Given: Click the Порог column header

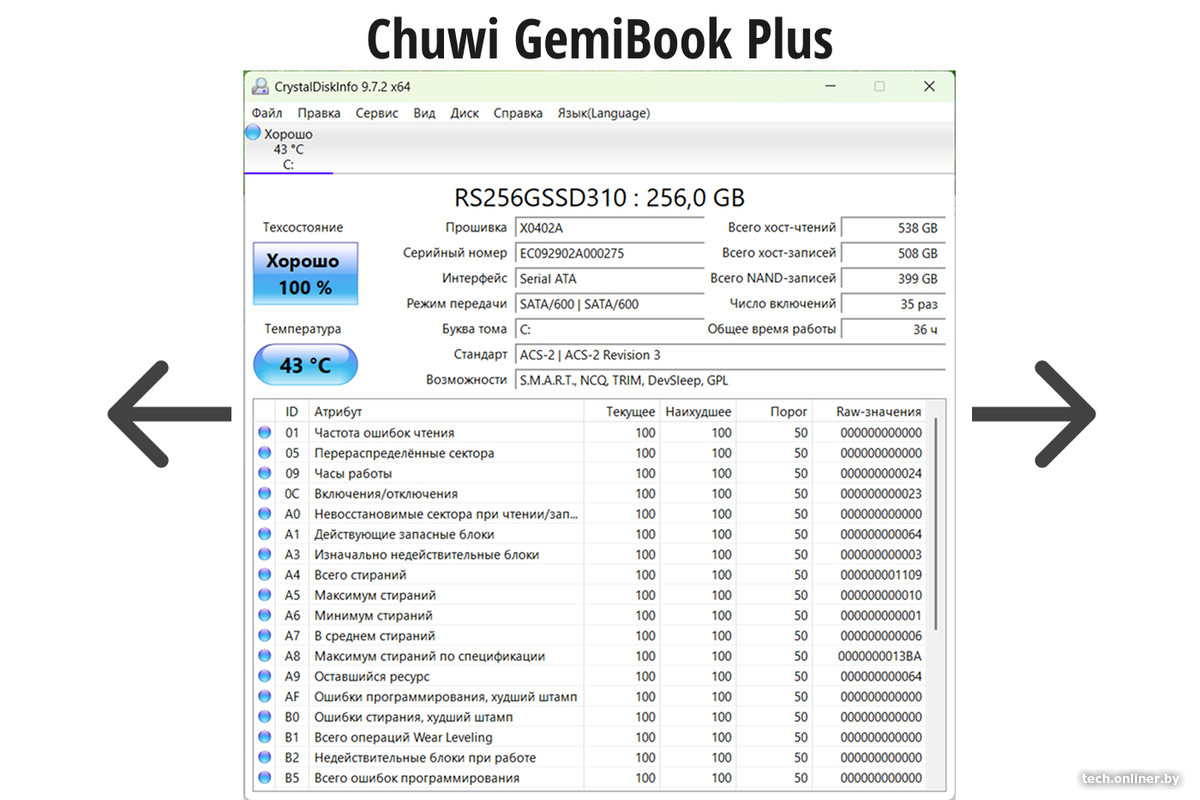Looking at the screenshot, I should click(774, 412).
